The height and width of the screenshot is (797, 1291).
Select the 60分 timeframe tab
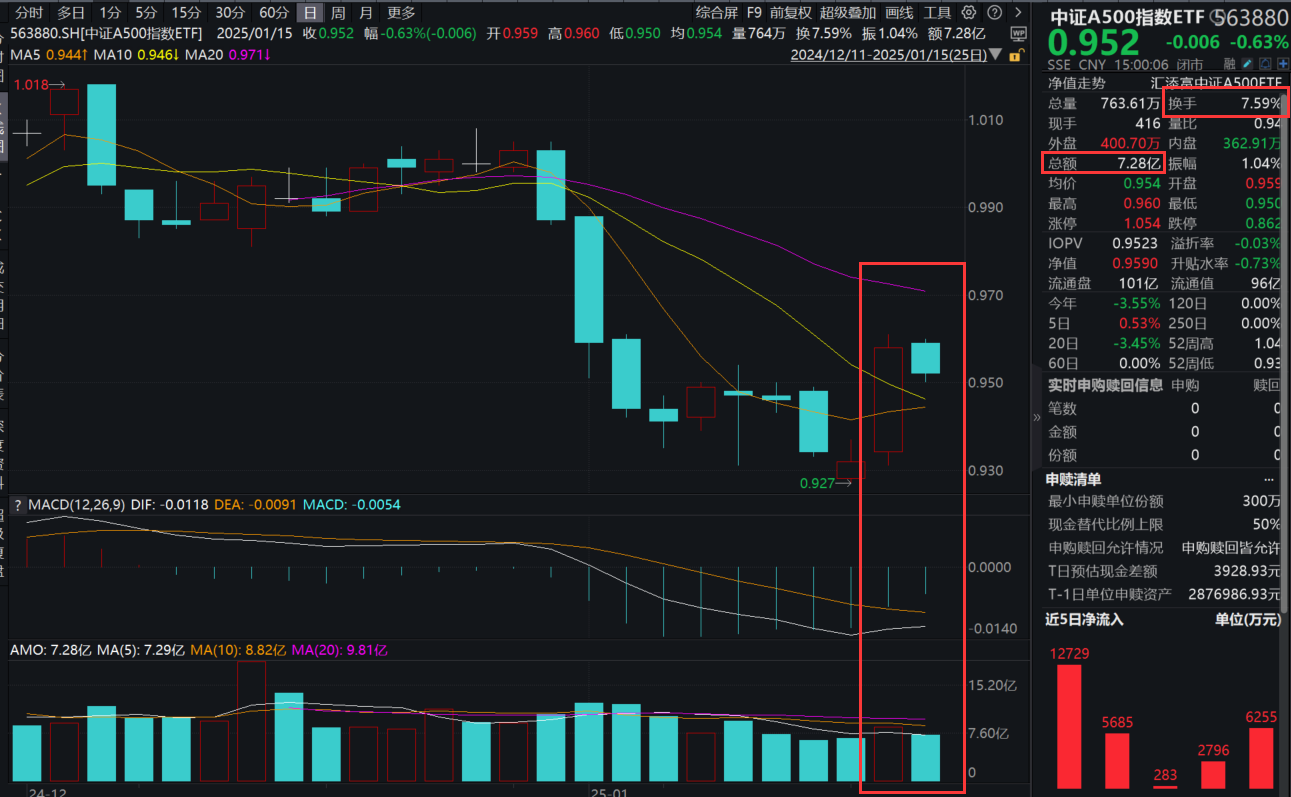(x=273, y=13)
